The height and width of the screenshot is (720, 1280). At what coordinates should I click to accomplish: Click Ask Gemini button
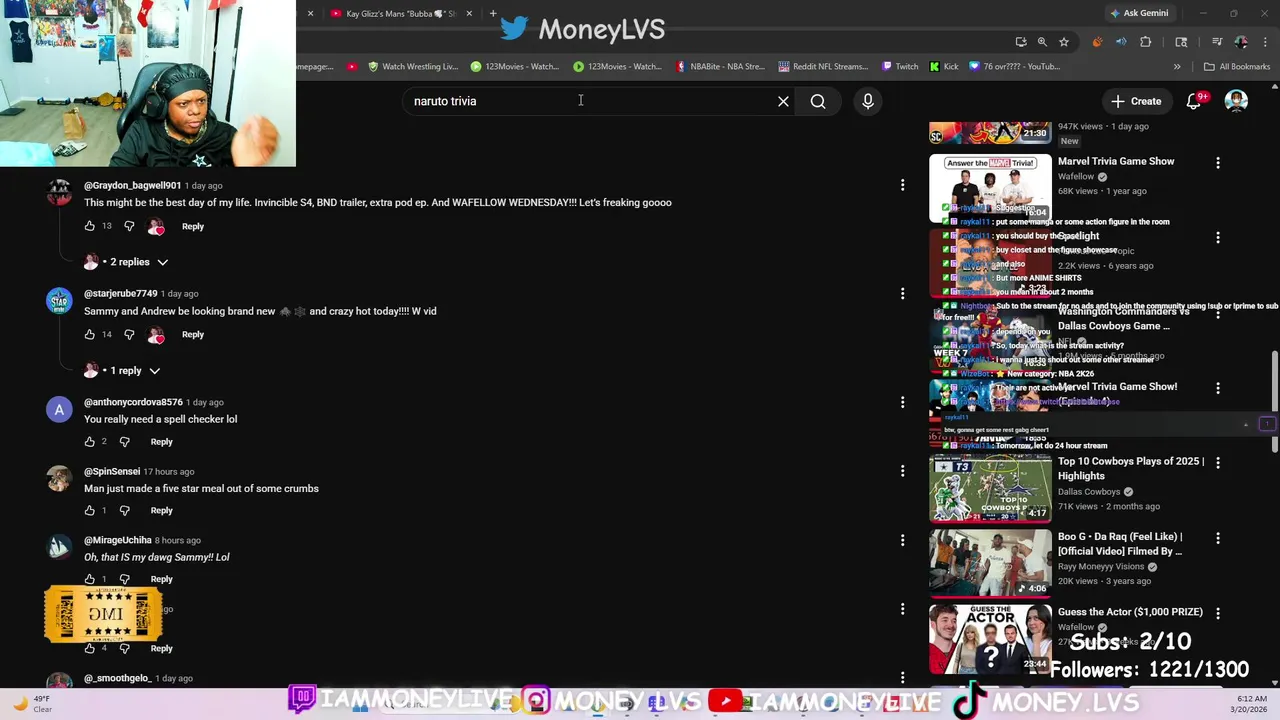pyautogui.click(x=1138, y=13)
